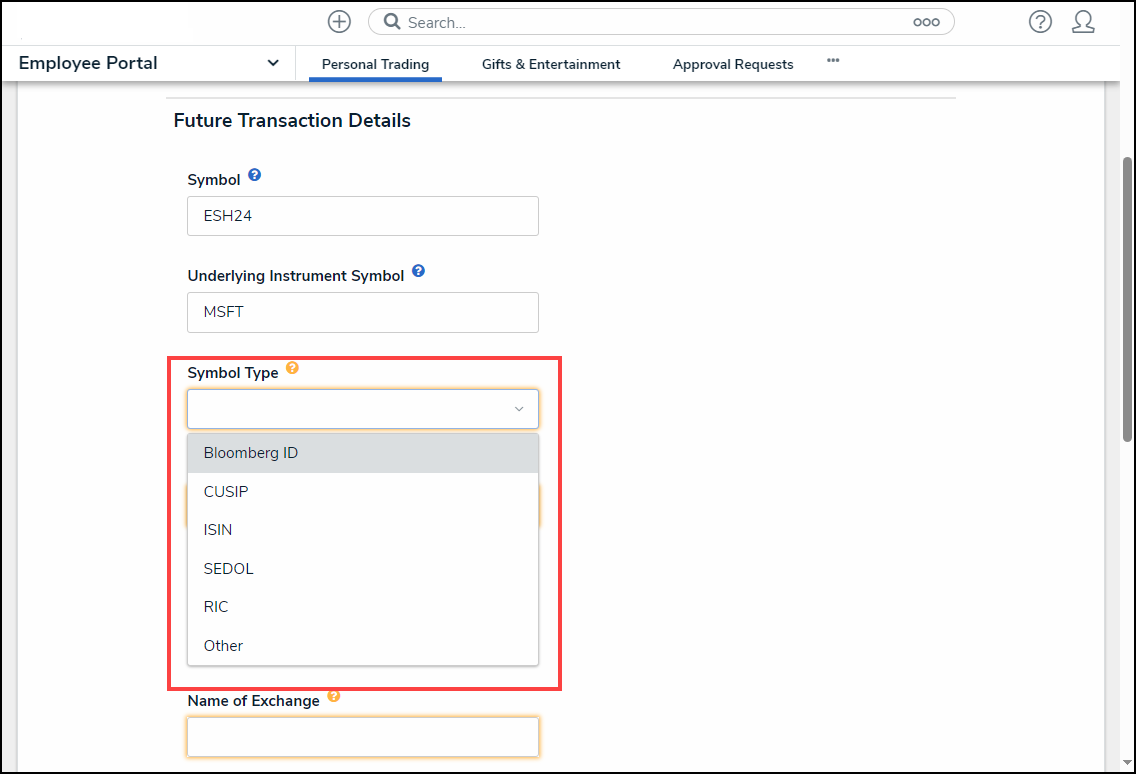Click the Name of Exchange input field

(x=362, y=737)
